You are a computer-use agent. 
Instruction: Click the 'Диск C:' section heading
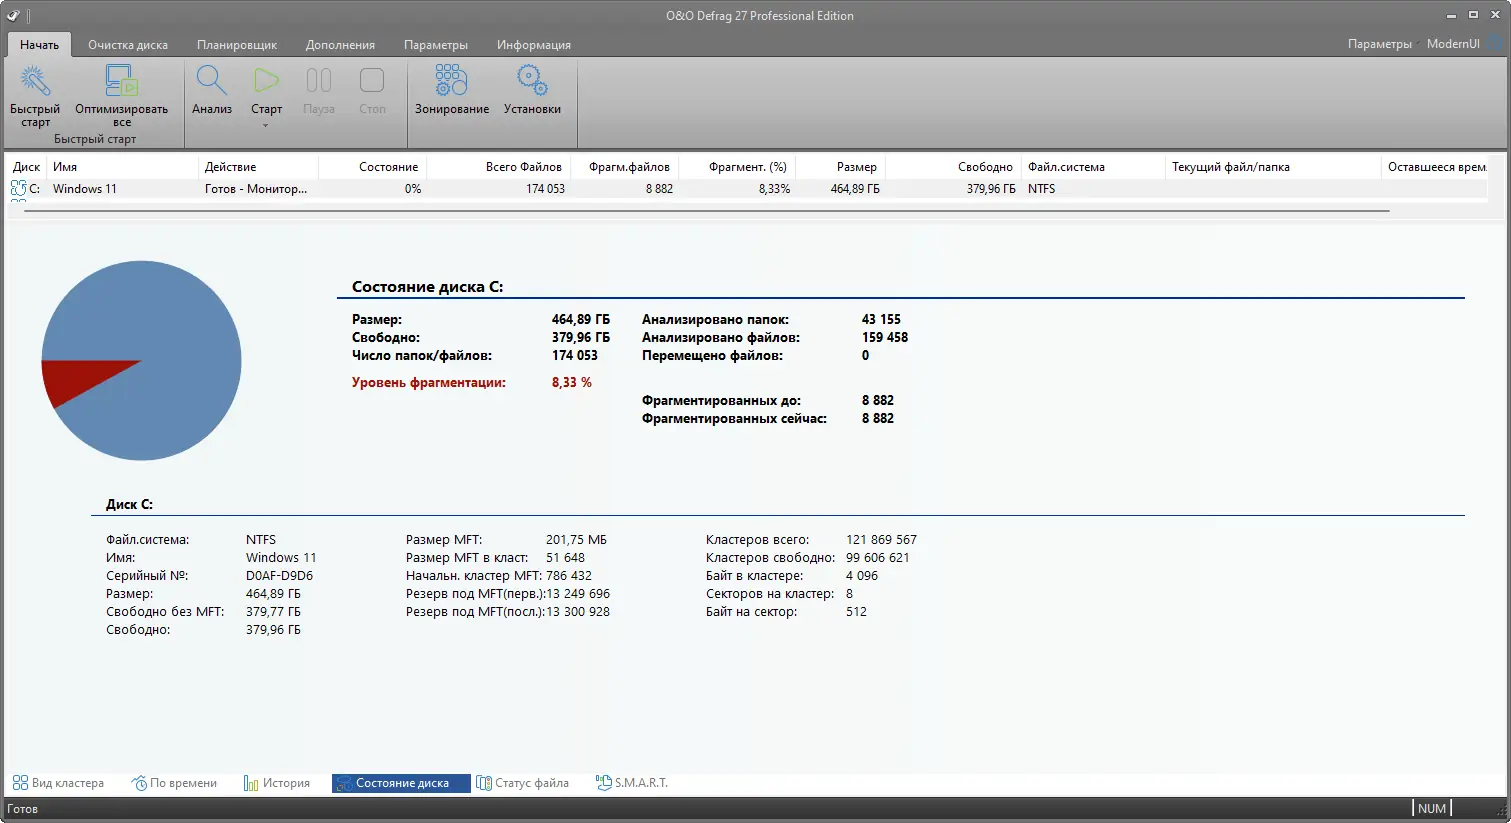(x=129, y=505)
